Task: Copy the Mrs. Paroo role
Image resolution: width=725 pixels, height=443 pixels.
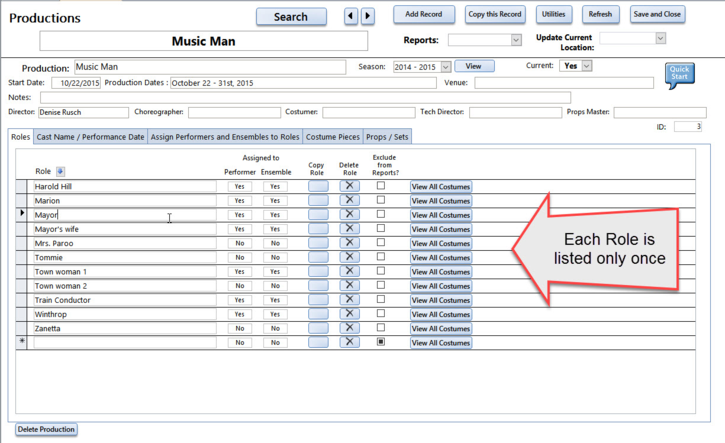Action: (319, 243)
